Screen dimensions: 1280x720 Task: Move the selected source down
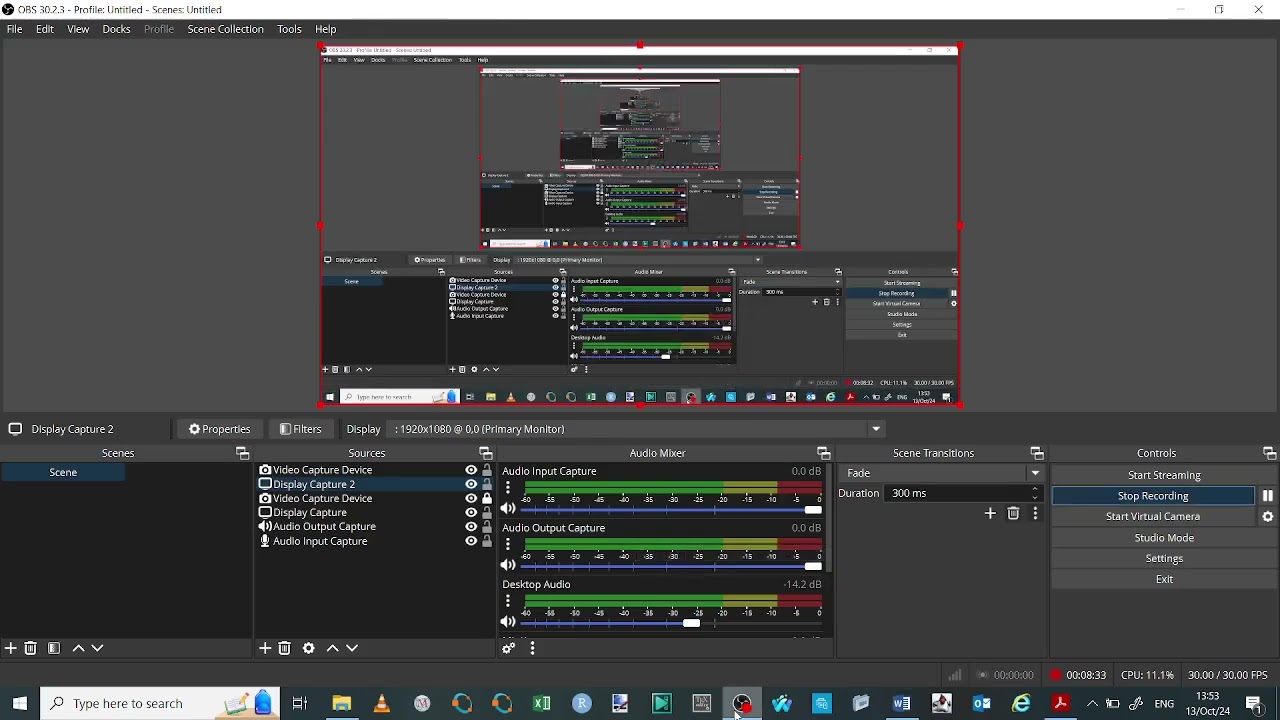click(353, 649)
